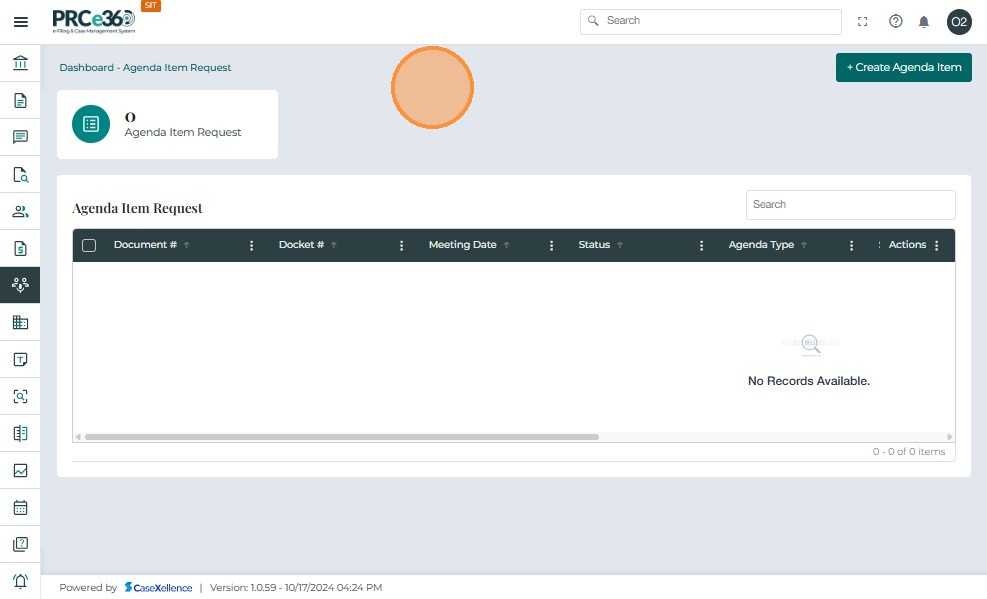
Task: Open Meeting Date column menu
Action: 551,245
